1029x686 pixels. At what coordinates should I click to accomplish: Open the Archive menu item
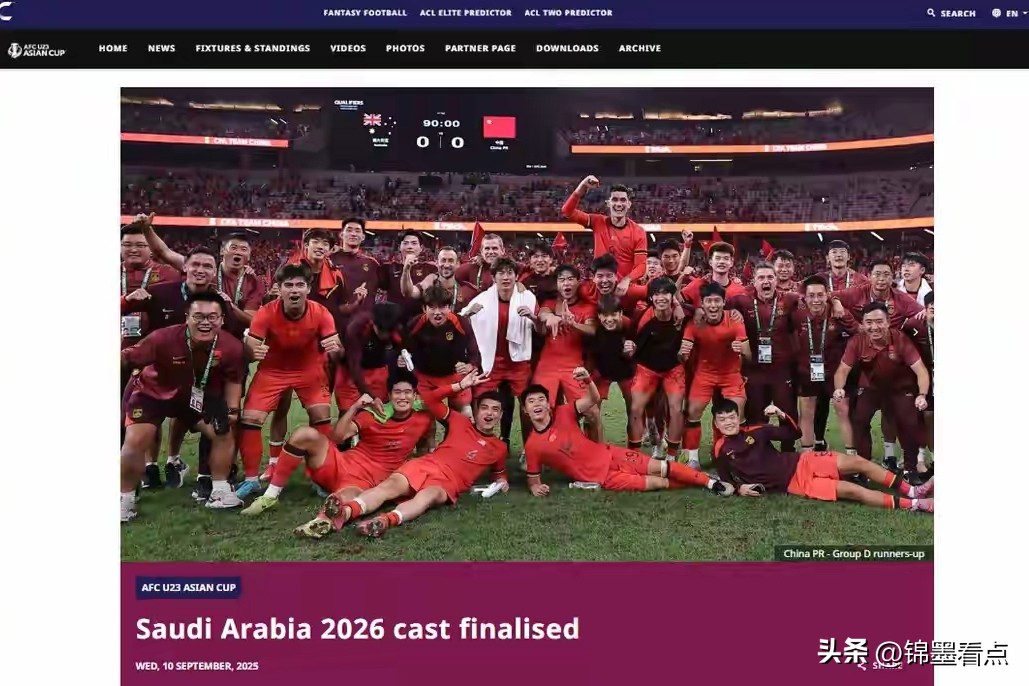pos(640,48)
